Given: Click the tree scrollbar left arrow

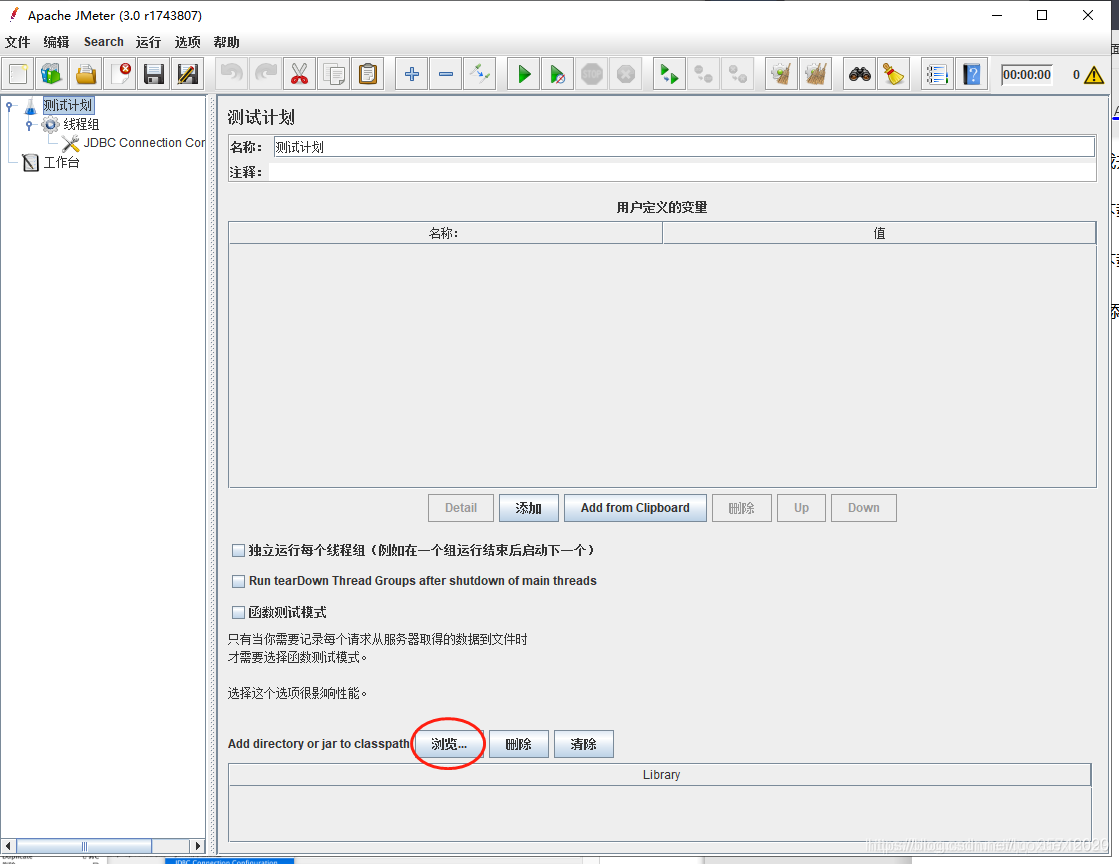Looking at the screenshot, I should click(7, 846).
